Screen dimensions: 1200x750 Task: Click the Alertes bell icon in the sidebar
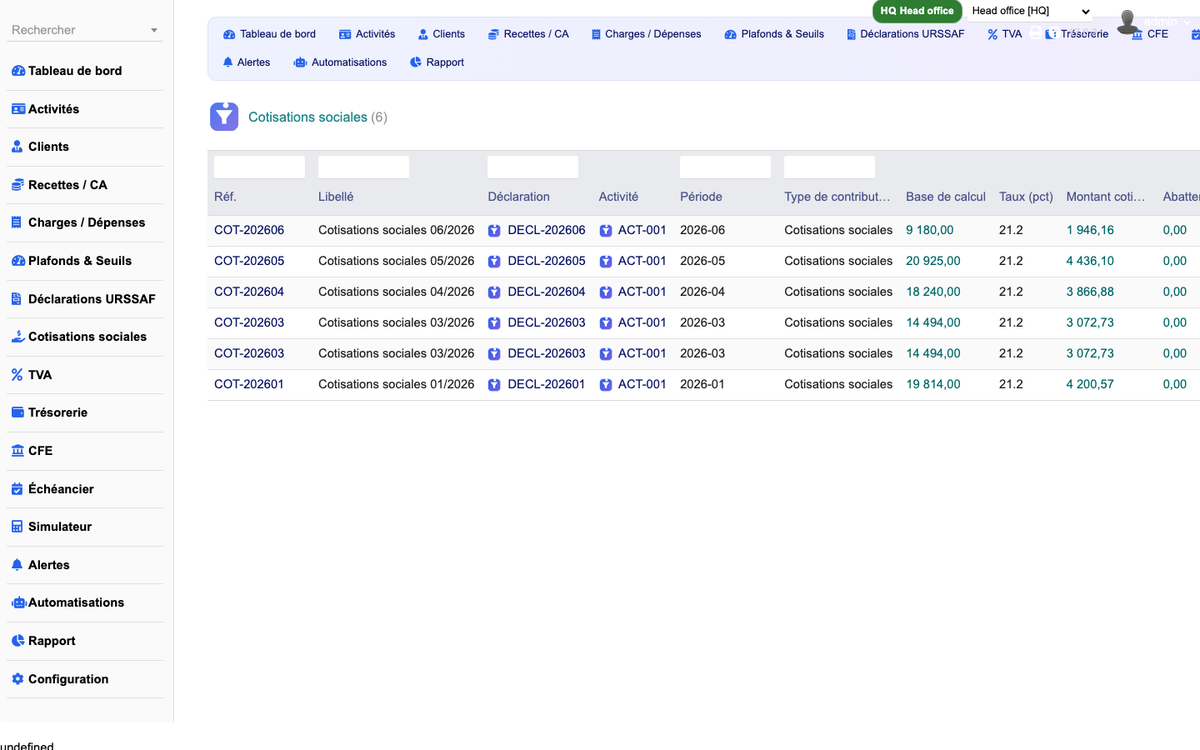(17, 565)
